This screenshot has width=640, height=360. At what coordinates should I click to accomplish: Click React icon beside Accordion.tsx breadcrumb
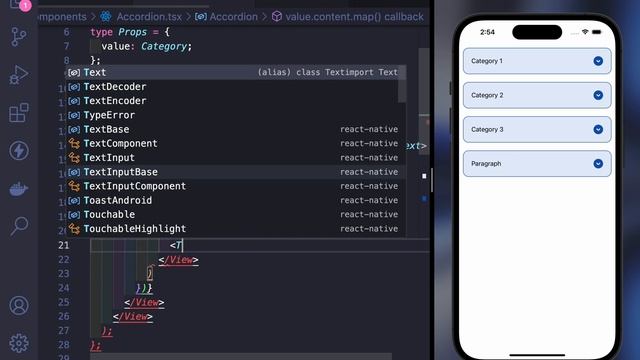coord(106,17)
